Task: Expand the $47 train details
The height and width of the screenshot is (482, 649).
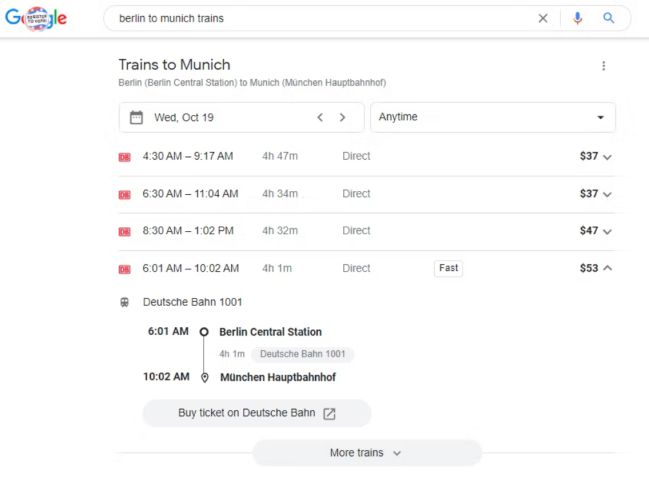Action: [607, 231]
